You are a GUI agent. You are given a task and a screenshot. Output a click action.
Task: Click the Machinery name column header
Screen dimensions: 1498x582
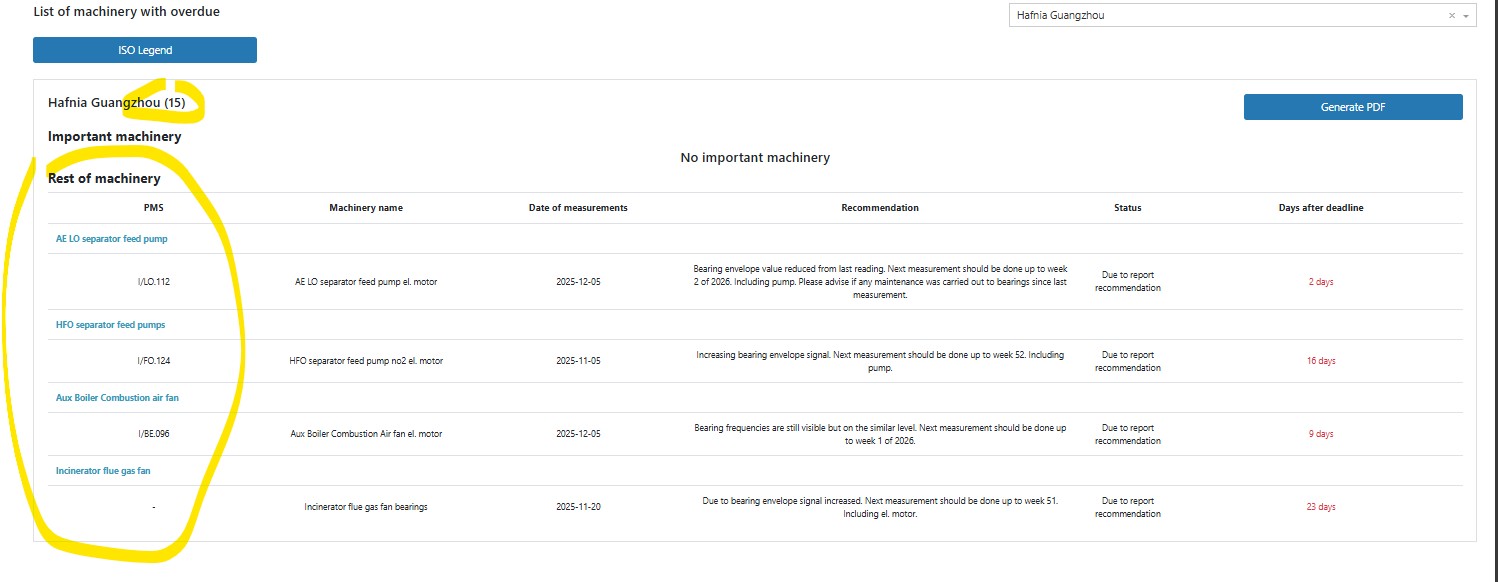366,208
